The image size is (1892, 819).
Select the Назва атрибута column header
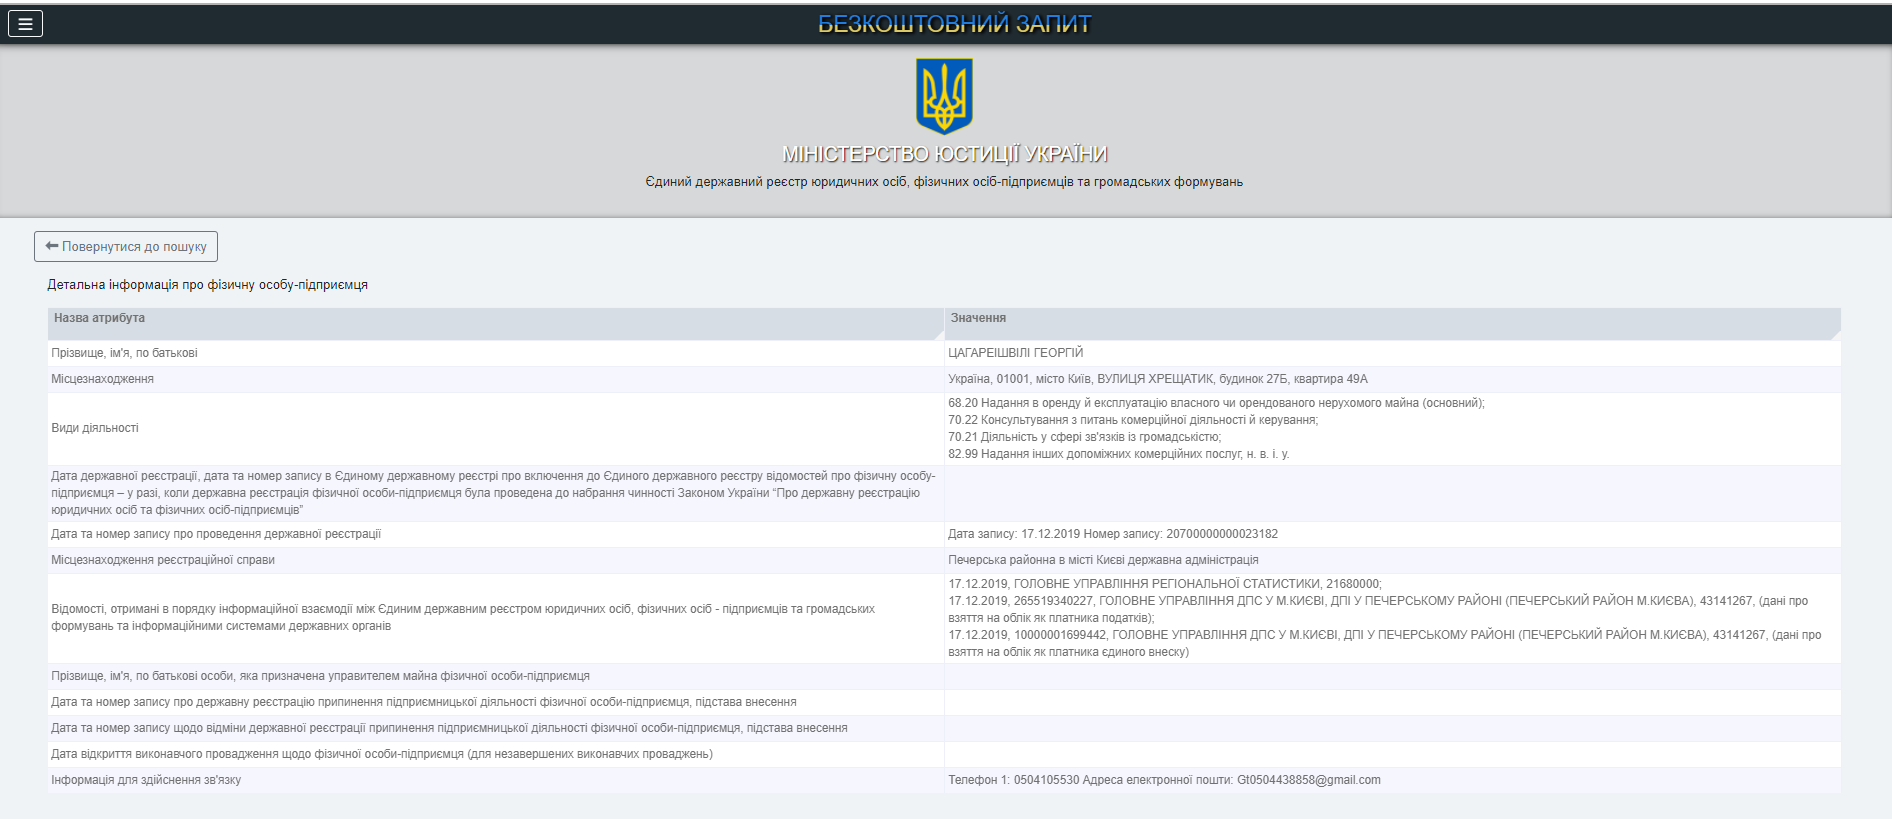click(x=99, y=318)
